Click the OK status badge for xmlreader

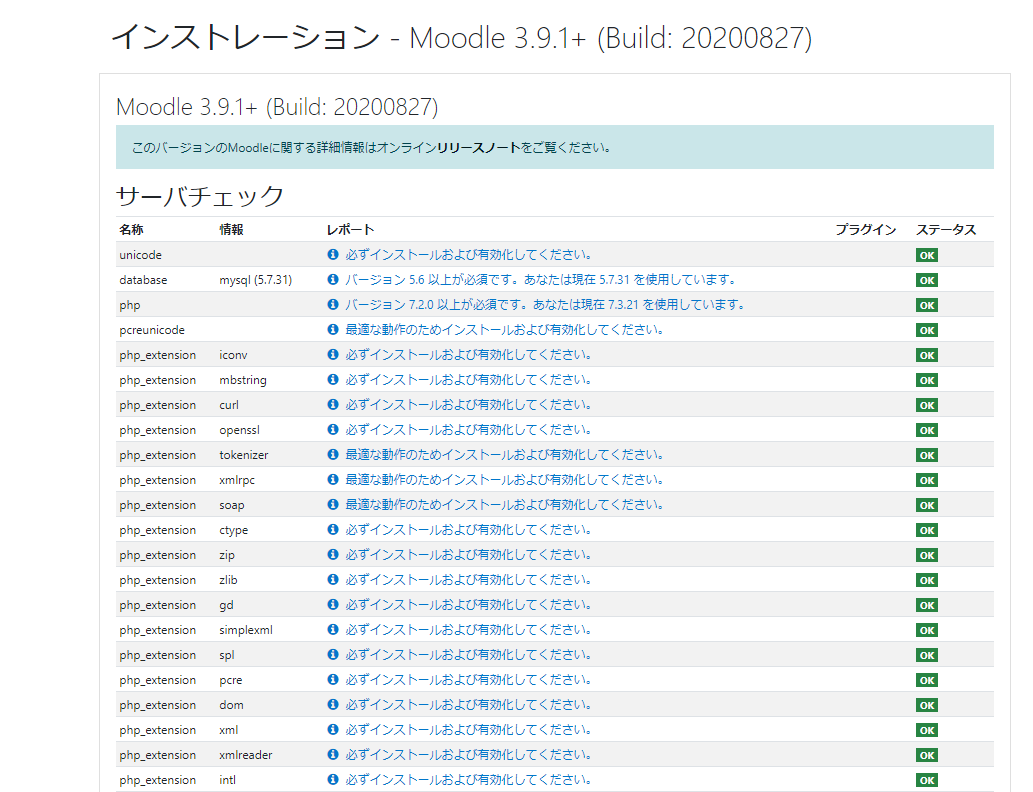926,756
